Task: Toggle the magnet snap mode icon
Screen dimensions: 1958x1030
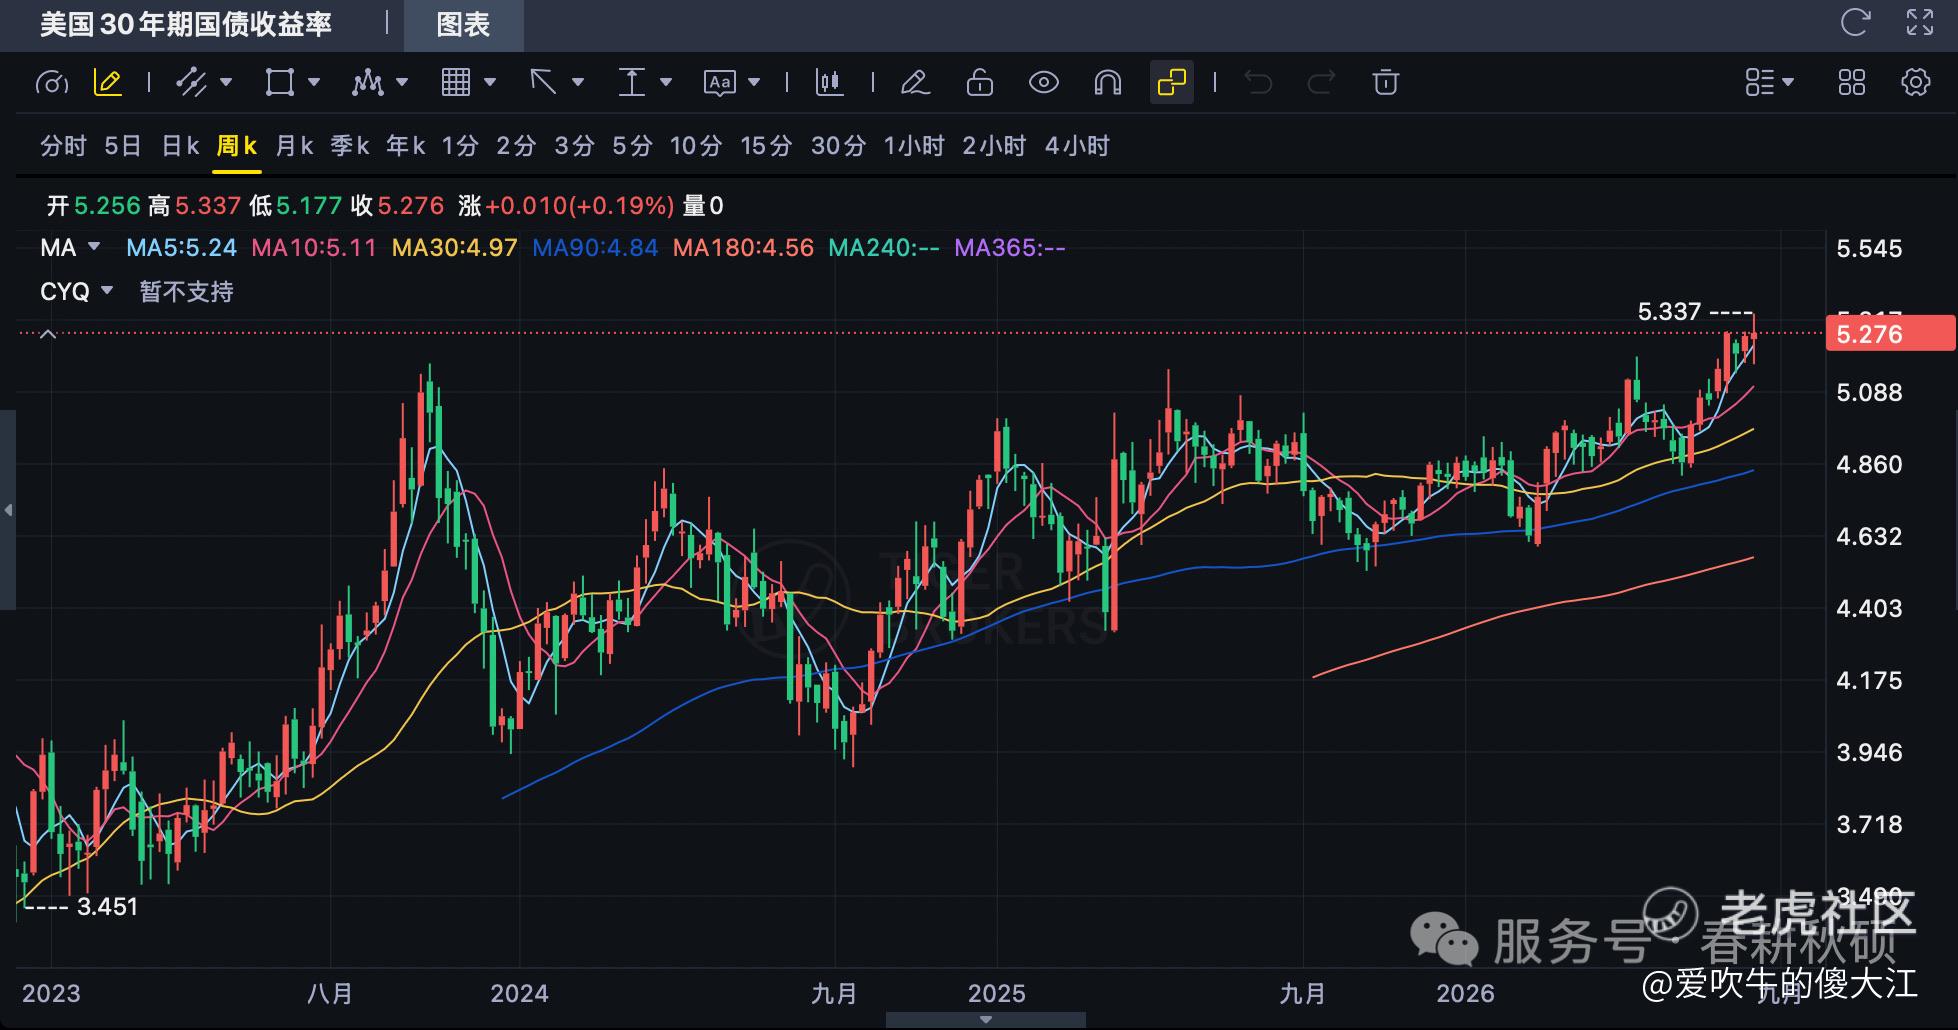Action: (x=1108, y=83)
